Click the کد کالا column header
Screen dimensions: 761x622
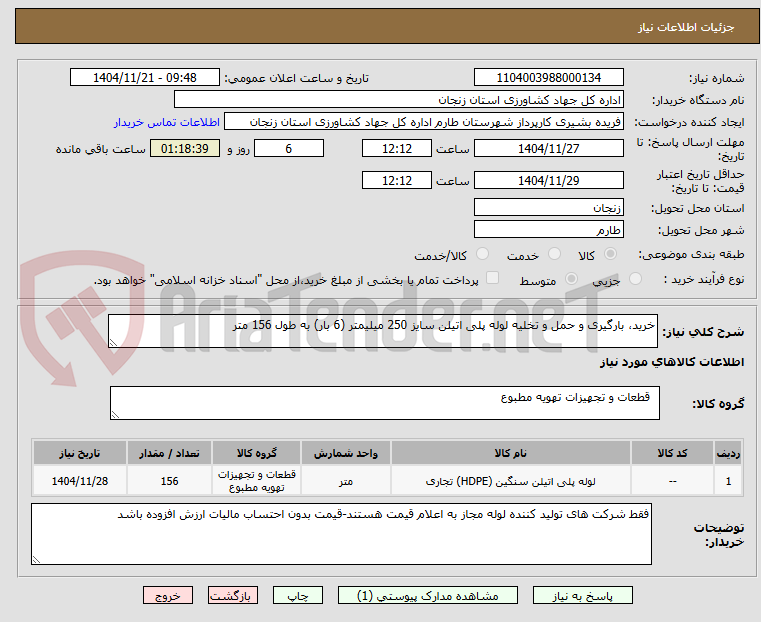[672, 453]
